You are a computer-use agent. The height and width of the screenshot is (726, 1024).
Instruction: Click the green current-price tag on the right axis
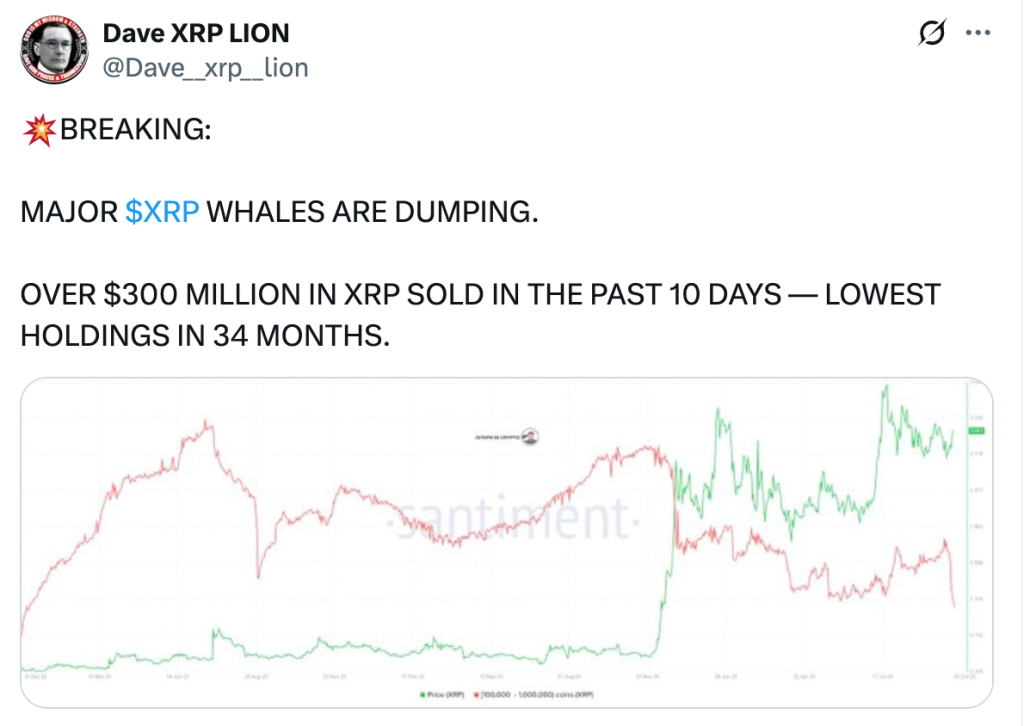point(978,430)
